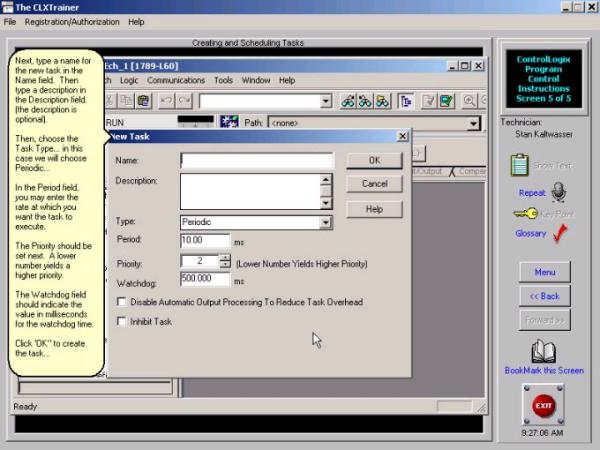This screenshot has width=600, height=450.
Task: Click the Description text area
Action: (x=250, y=191)
